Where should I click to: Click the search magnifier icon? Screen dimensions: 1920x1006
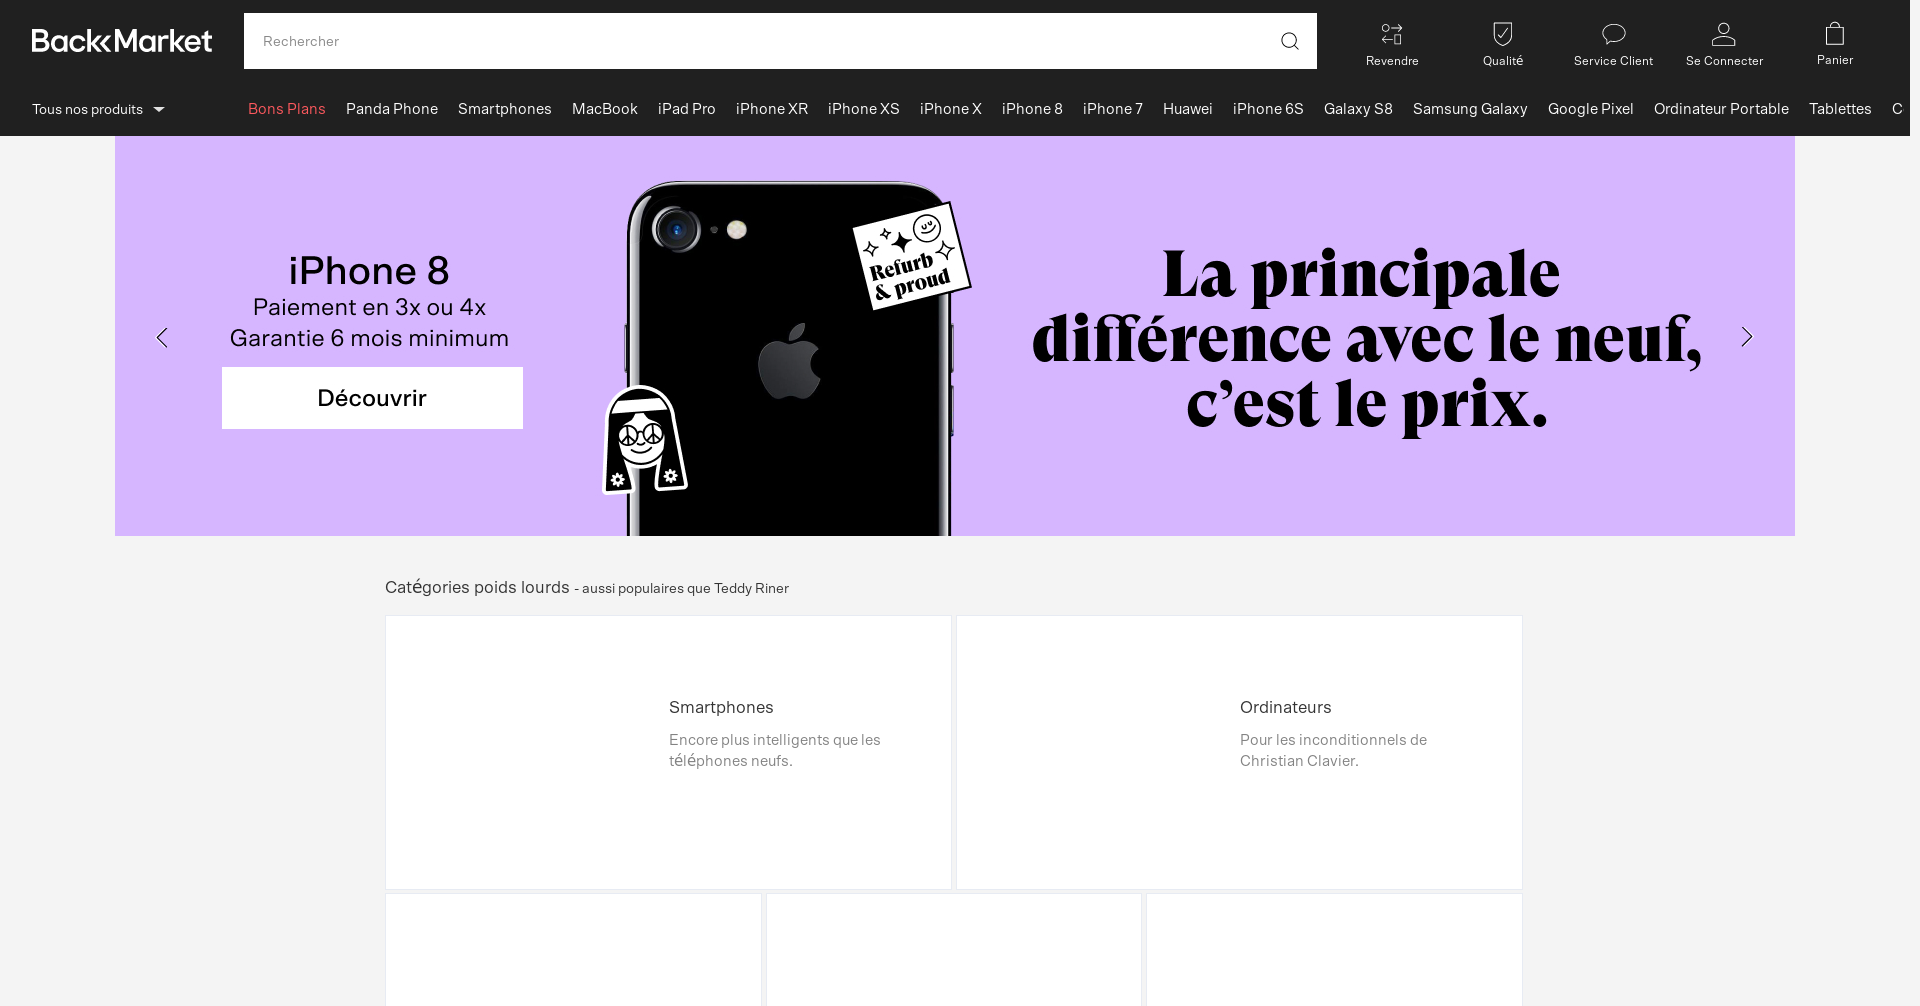[1289, 41]
